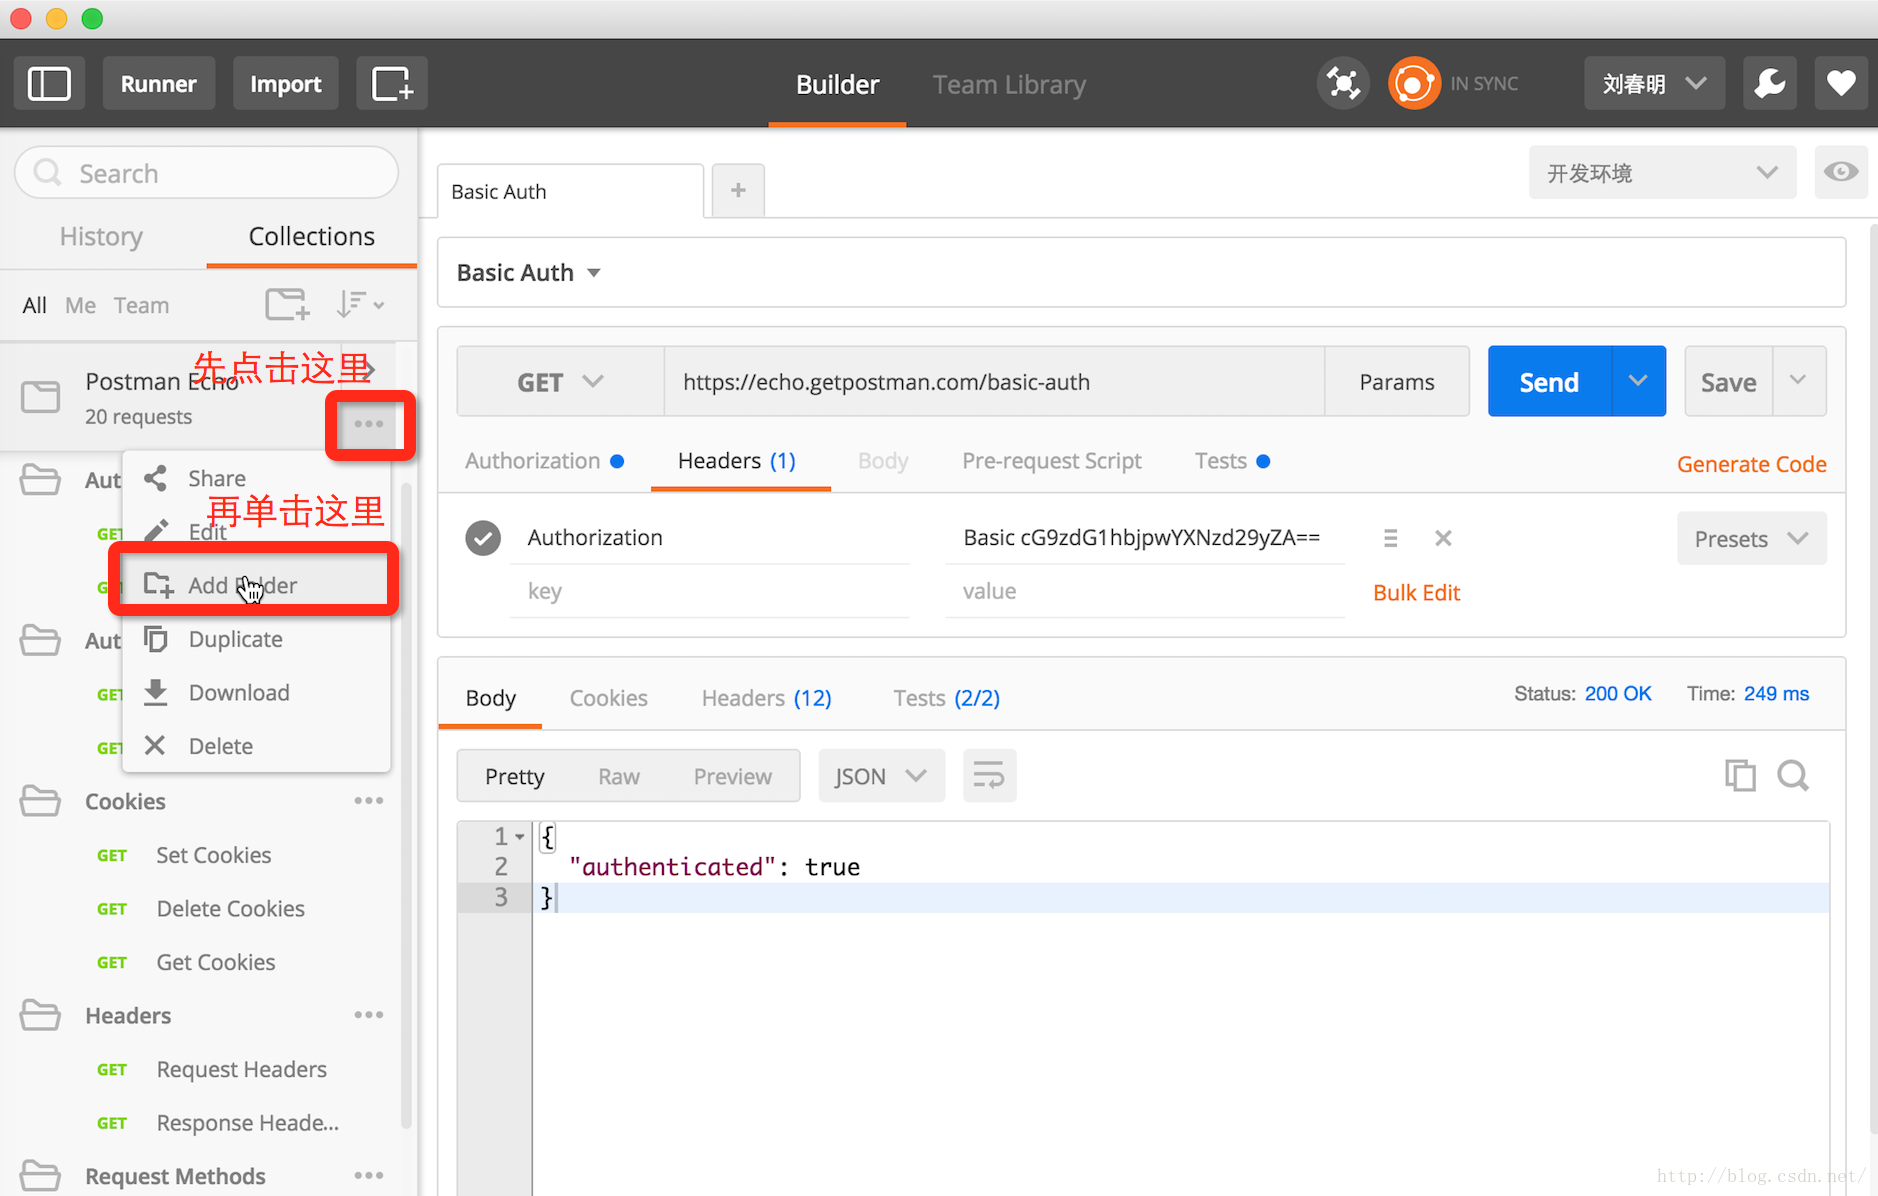
Task: Open settings wrench icon
Action: (1769, 84)
